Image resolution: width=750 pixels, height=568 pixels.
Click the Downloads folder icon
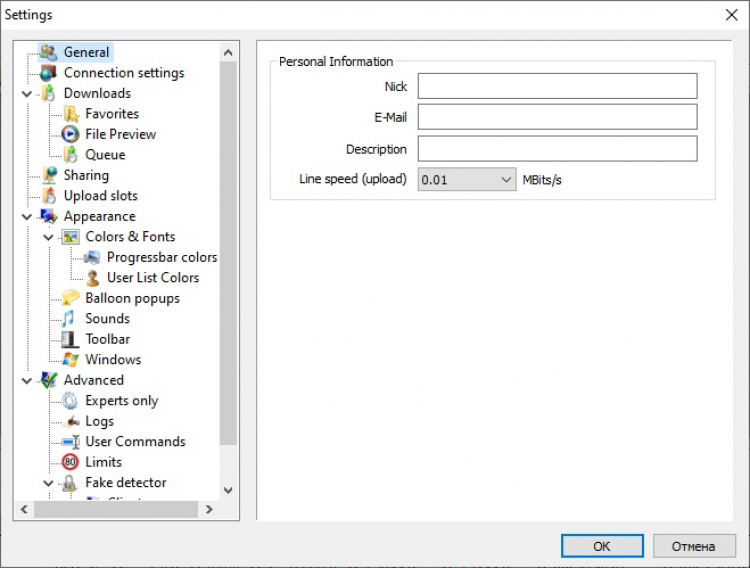tap(49, 93)
